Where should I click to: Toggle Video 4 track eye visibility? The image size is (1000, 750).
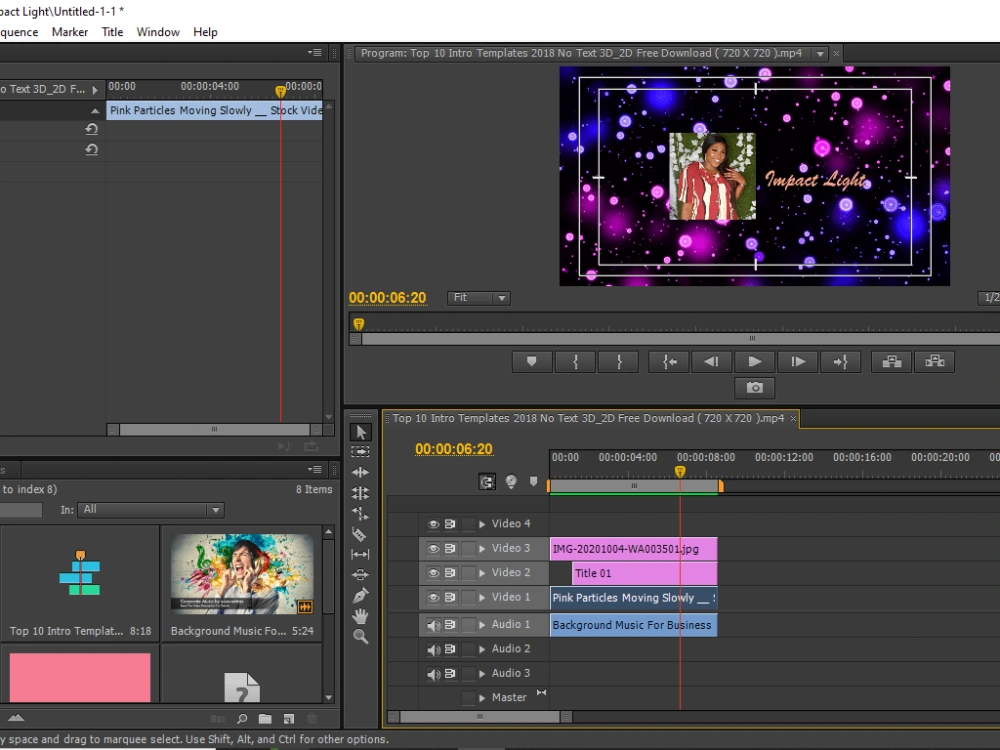tap(434, 524)
